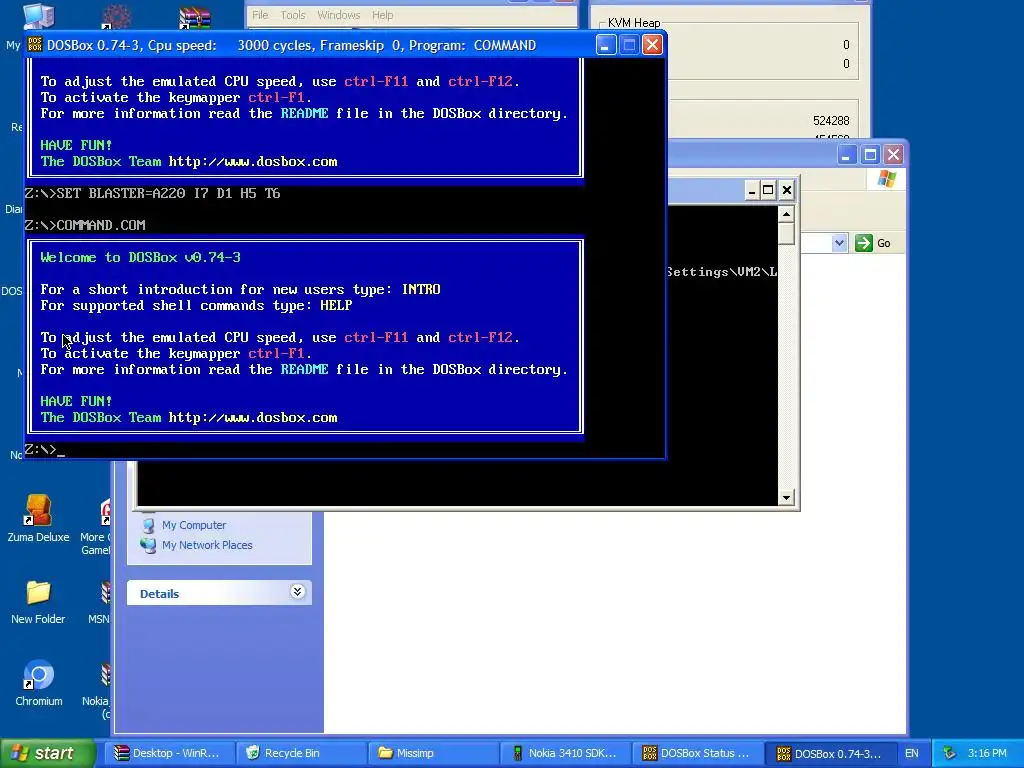Switch to Missimp taskbar button

[434, 753]
